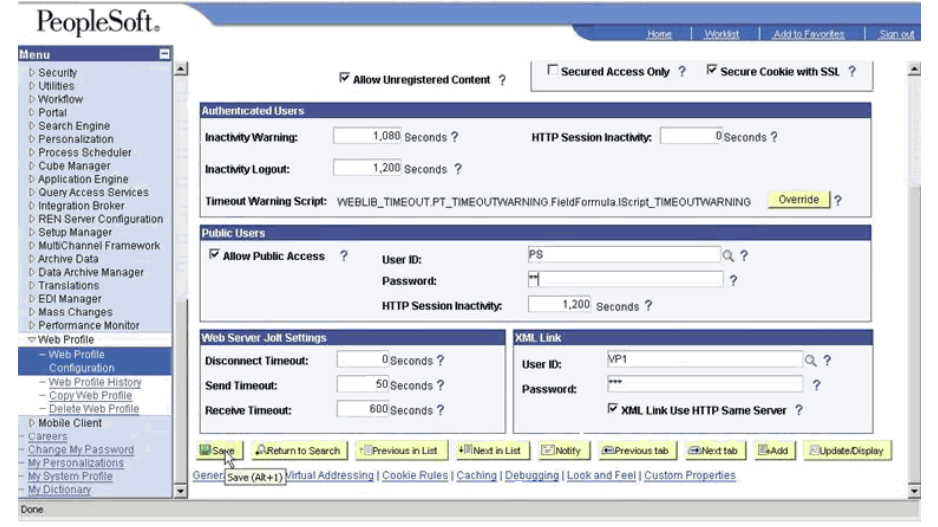Screen dimensions: 938x527
Task: Expand the Process Scheduler menu folder
Action: click(x=32, y=152)
